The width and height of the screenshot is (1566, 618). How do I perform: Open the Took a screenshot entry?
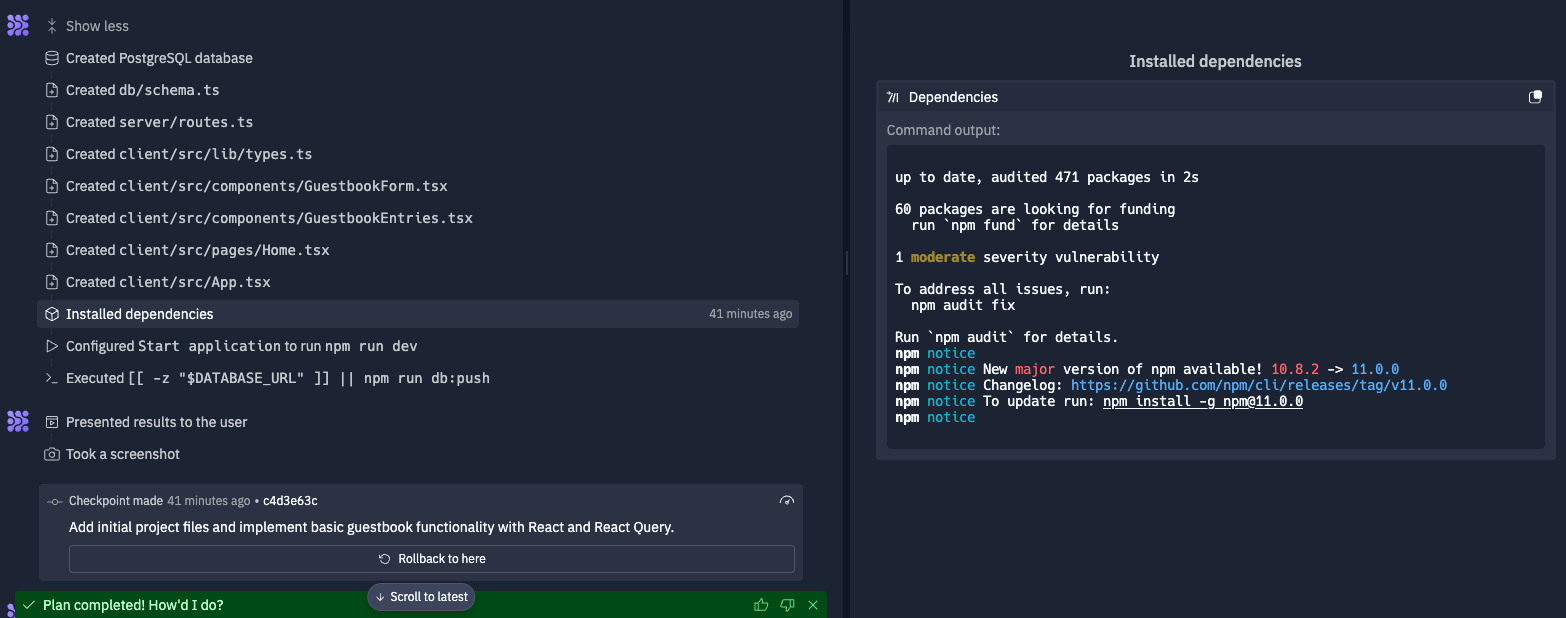click(x=123, y=454)
